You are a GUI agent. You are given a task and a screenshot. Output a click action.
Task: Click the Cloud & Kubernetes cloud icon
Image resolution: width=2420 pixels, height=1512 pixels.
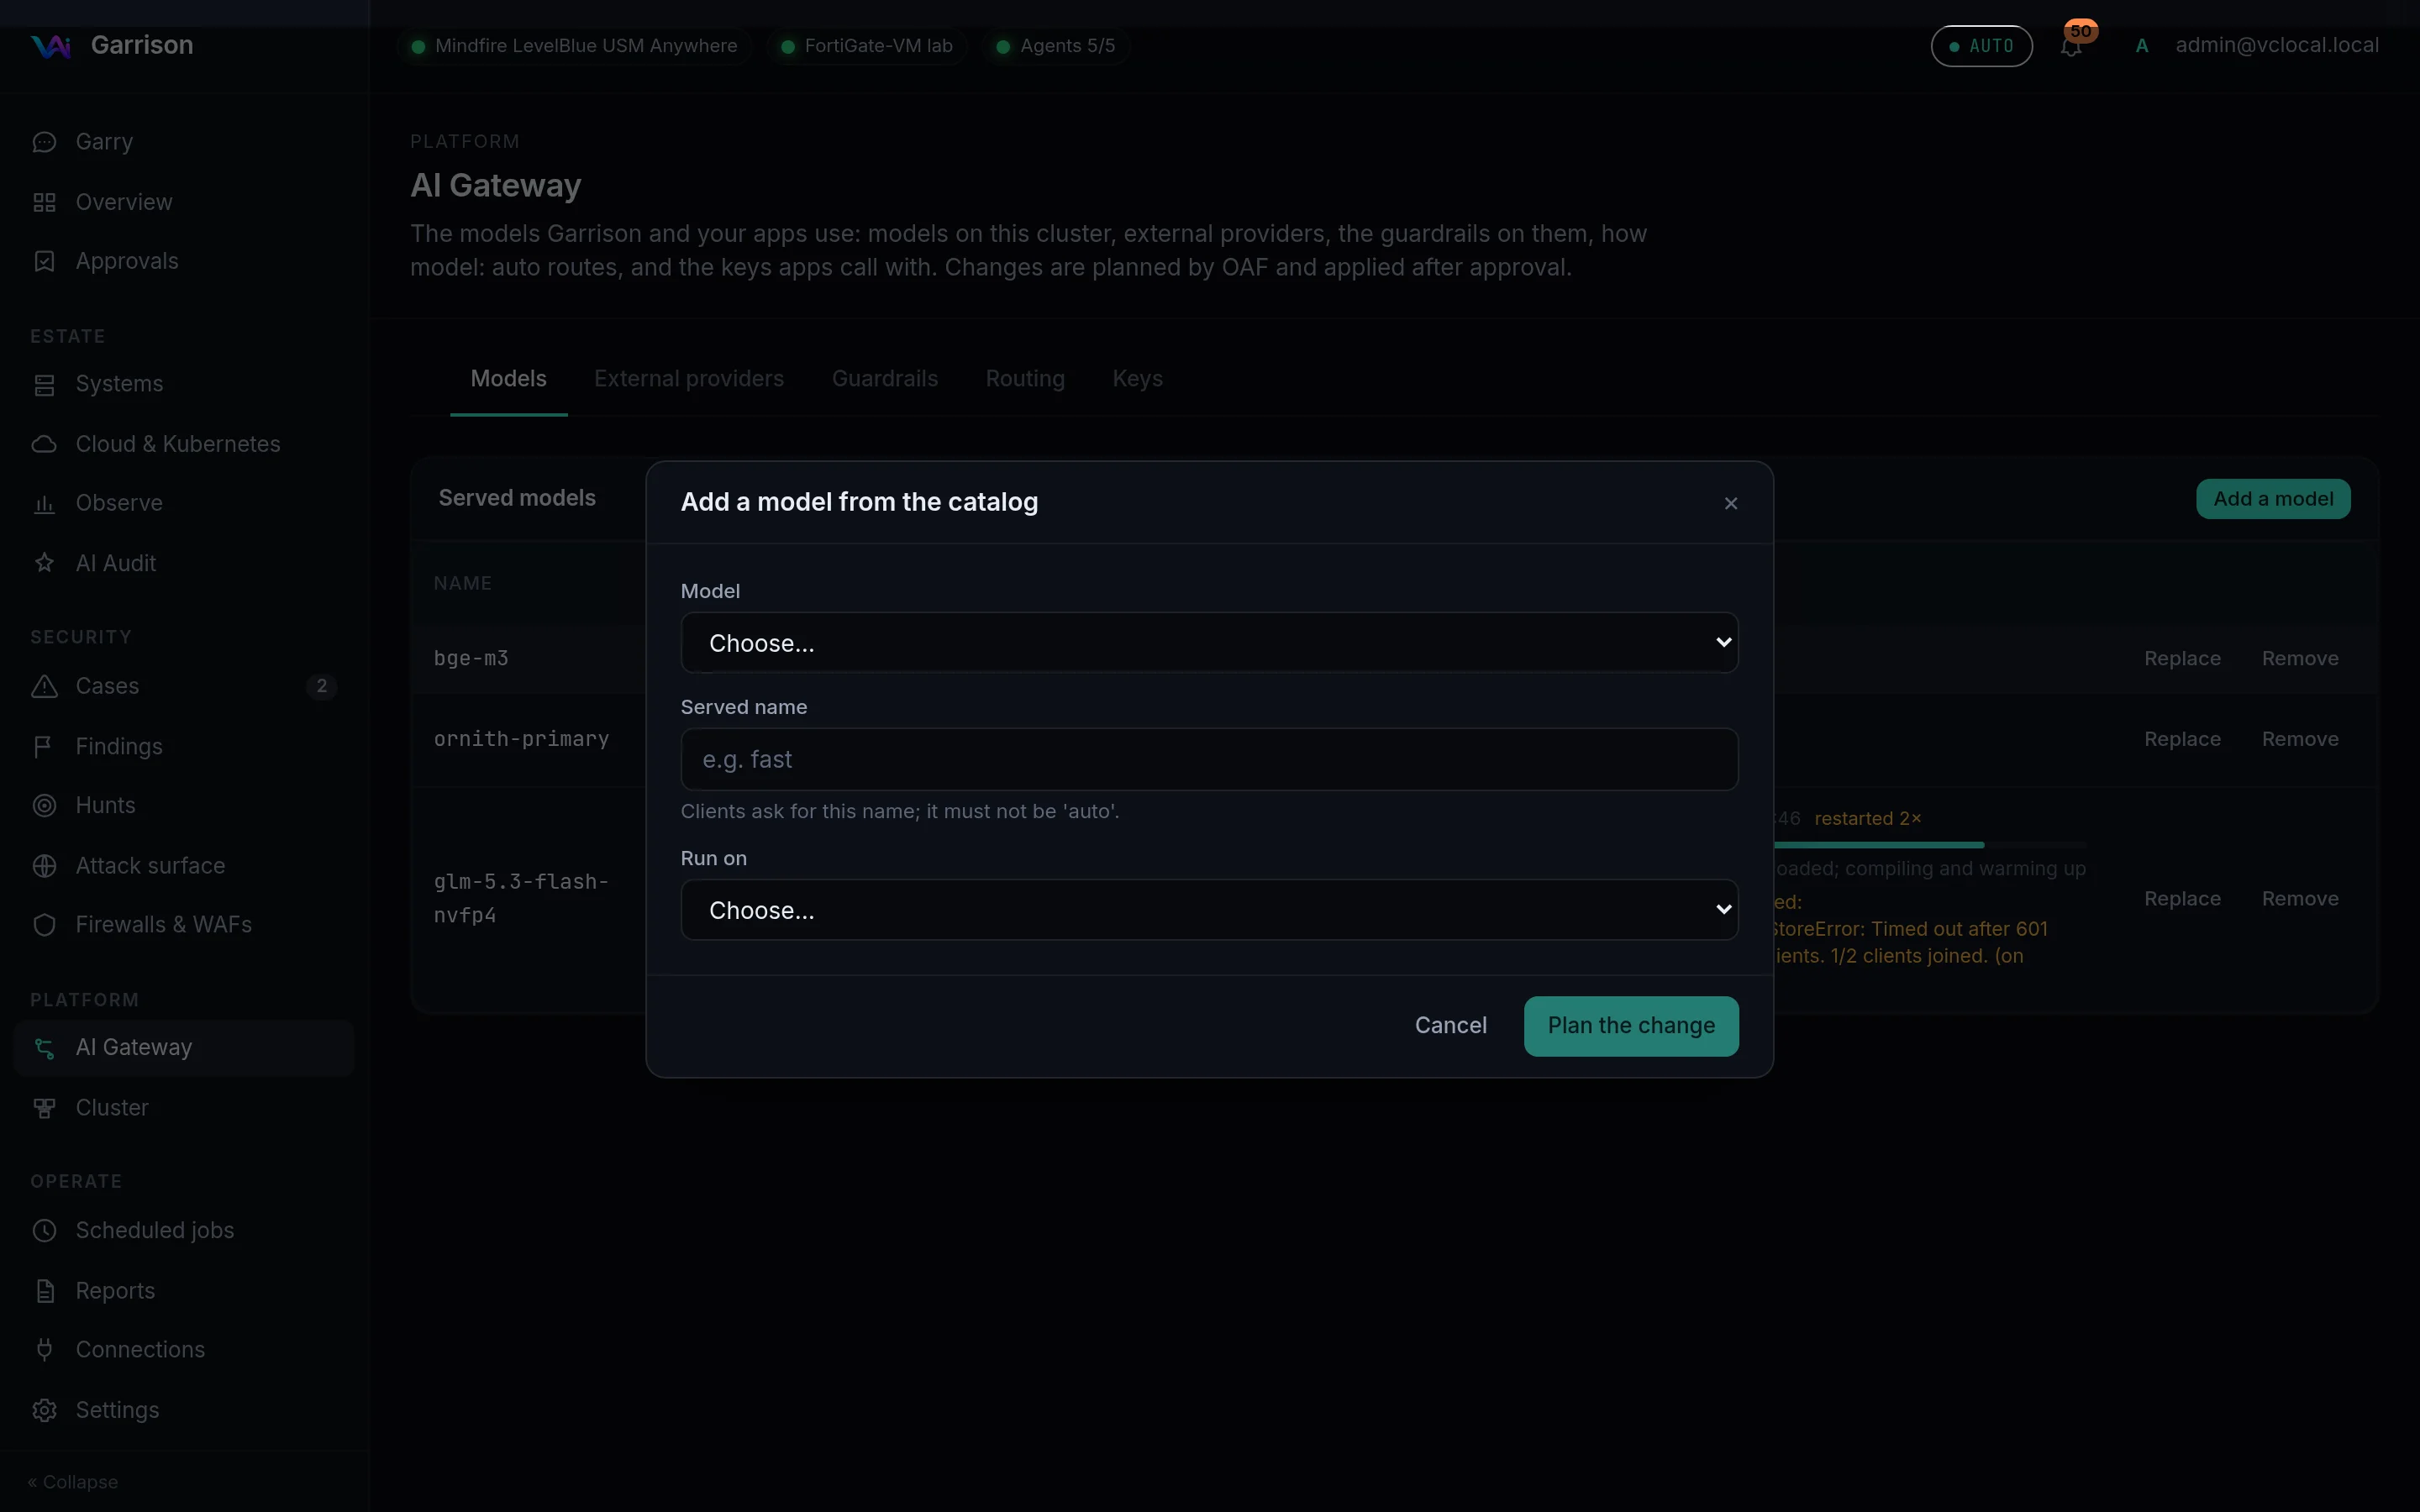tap(44, 444)
